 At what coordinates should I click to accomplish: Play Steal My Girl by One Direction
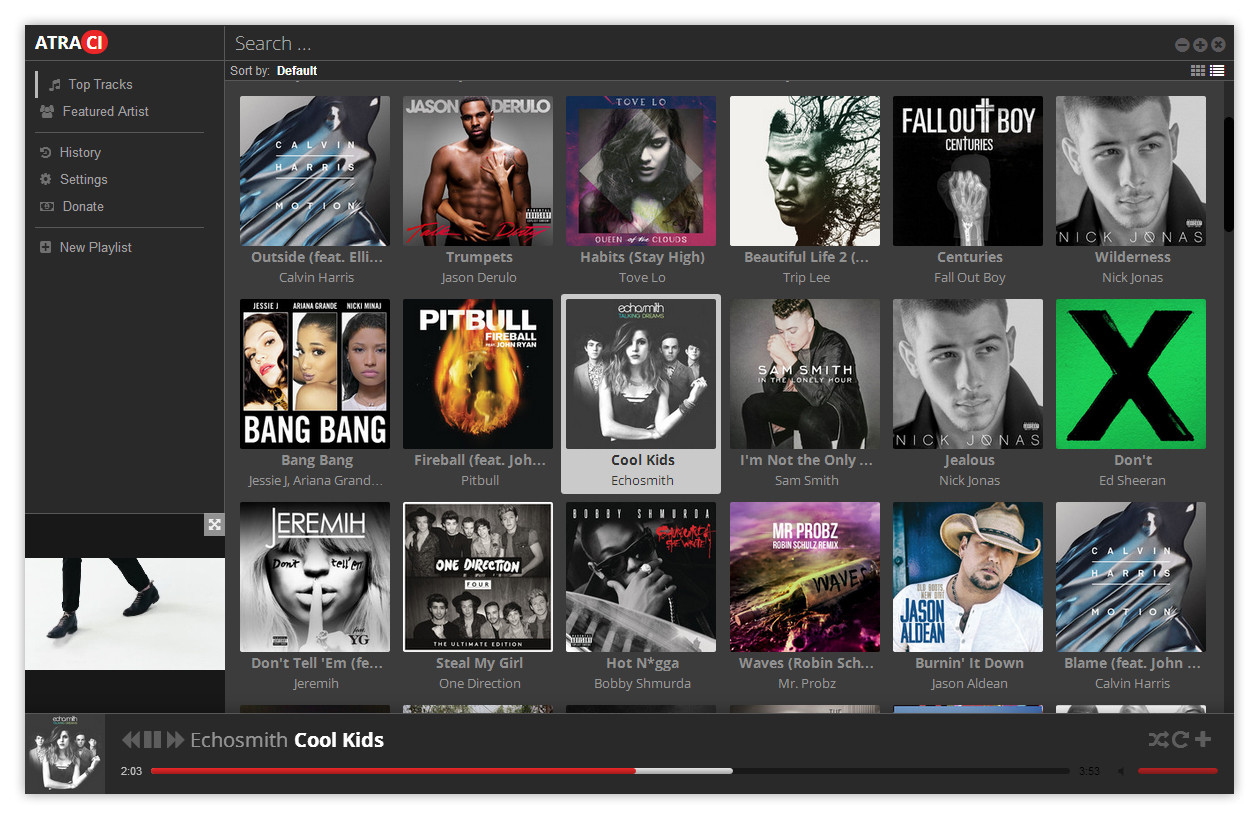pyautogui.click(x=478, y=577)
